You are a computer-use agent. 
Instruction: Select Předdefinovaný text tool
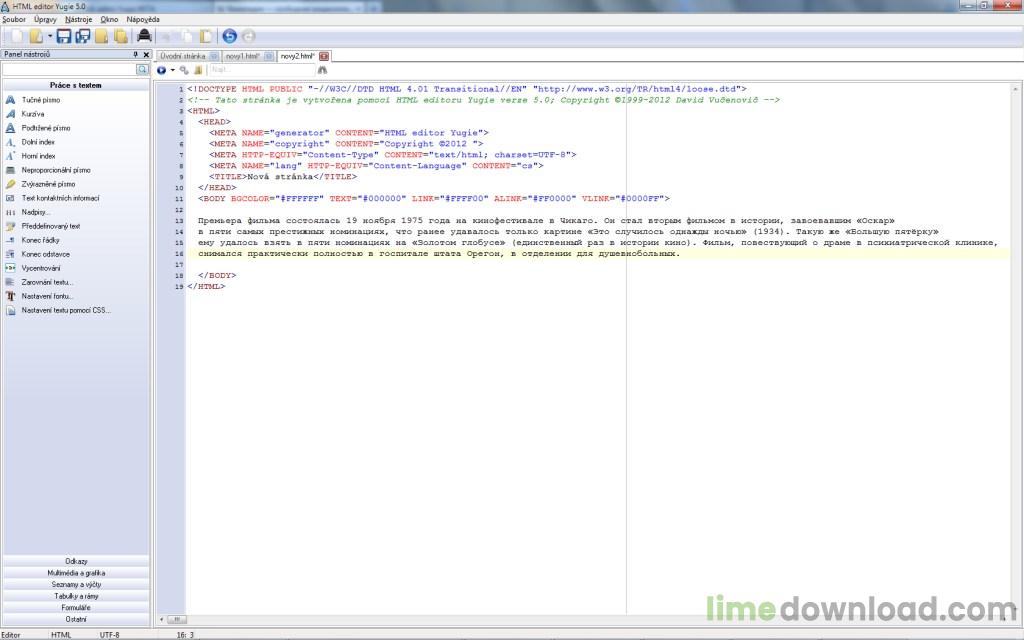coord(50,226)
